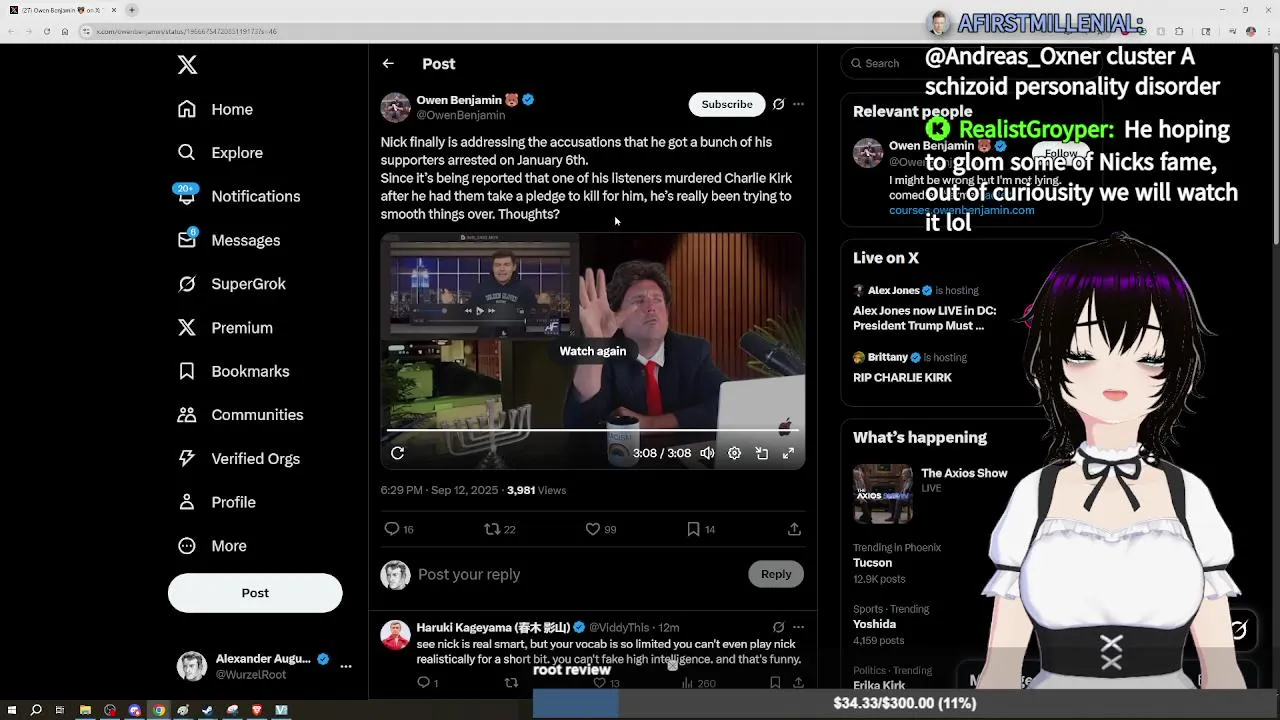Expand the More menu in sidebar
Screen dimensions: 1280x720
(211, 546)
